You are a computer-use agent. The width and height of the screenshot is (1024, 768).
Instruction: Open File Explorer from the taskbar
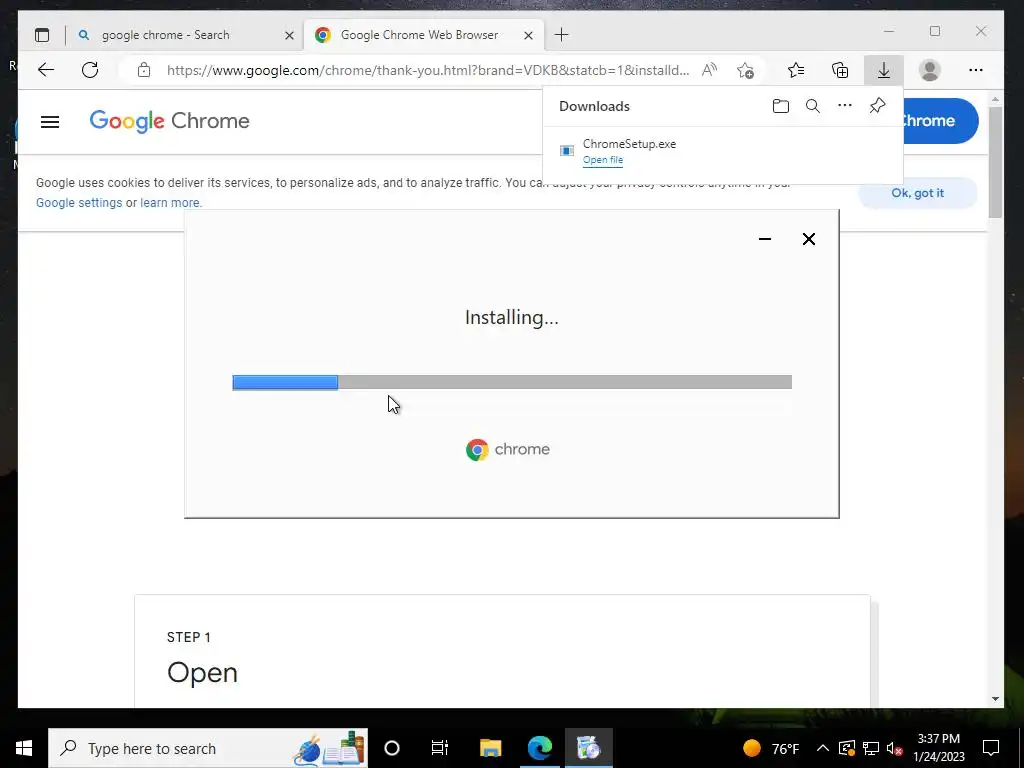(490, 748)
